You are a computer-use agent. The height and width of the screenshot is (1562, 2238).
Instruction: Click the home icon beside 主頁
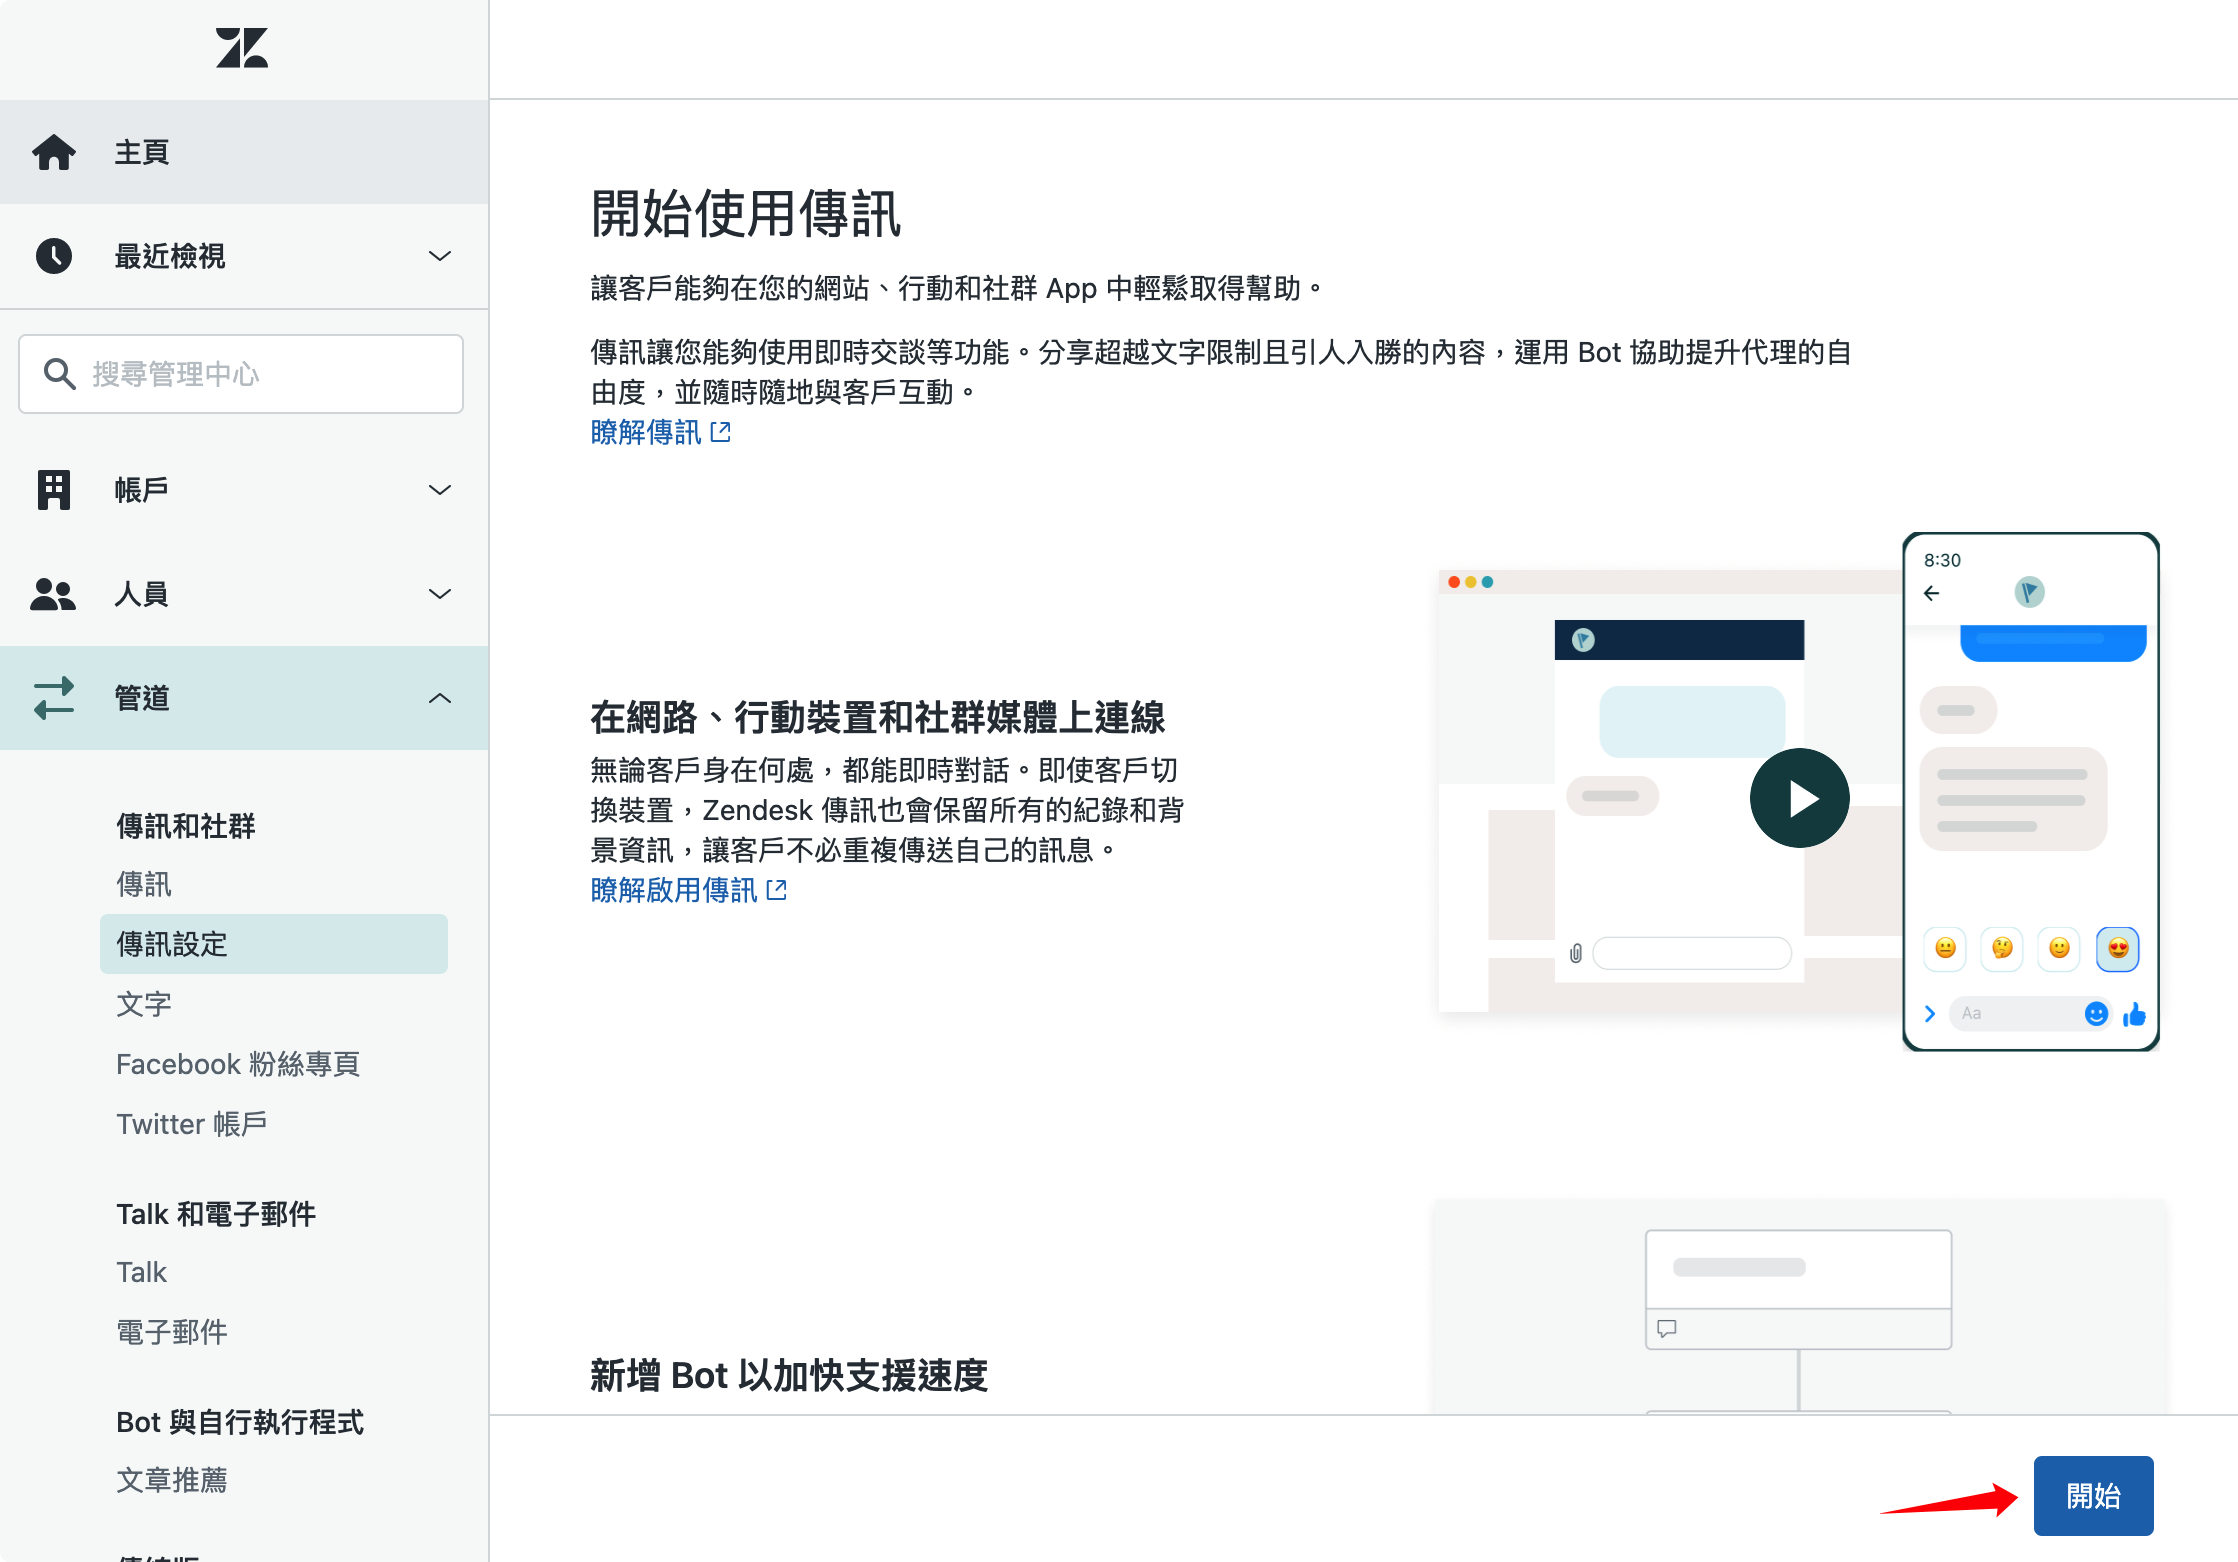(54, 152)
